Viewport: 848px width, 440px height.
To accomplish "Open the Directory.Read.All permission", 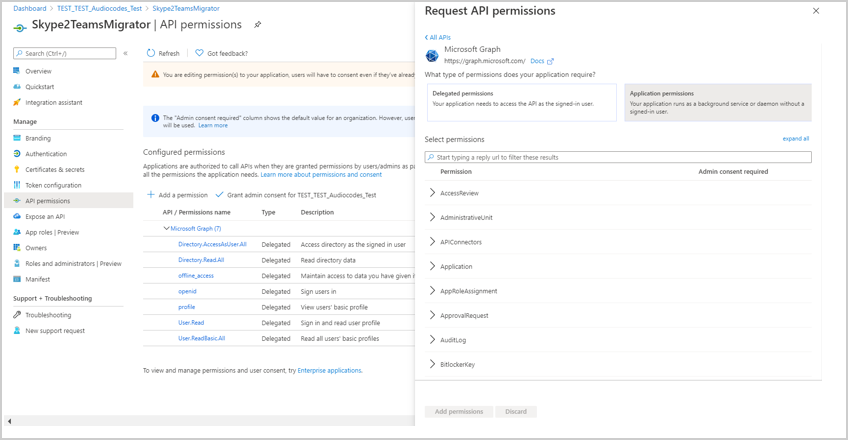I will 201,260.
